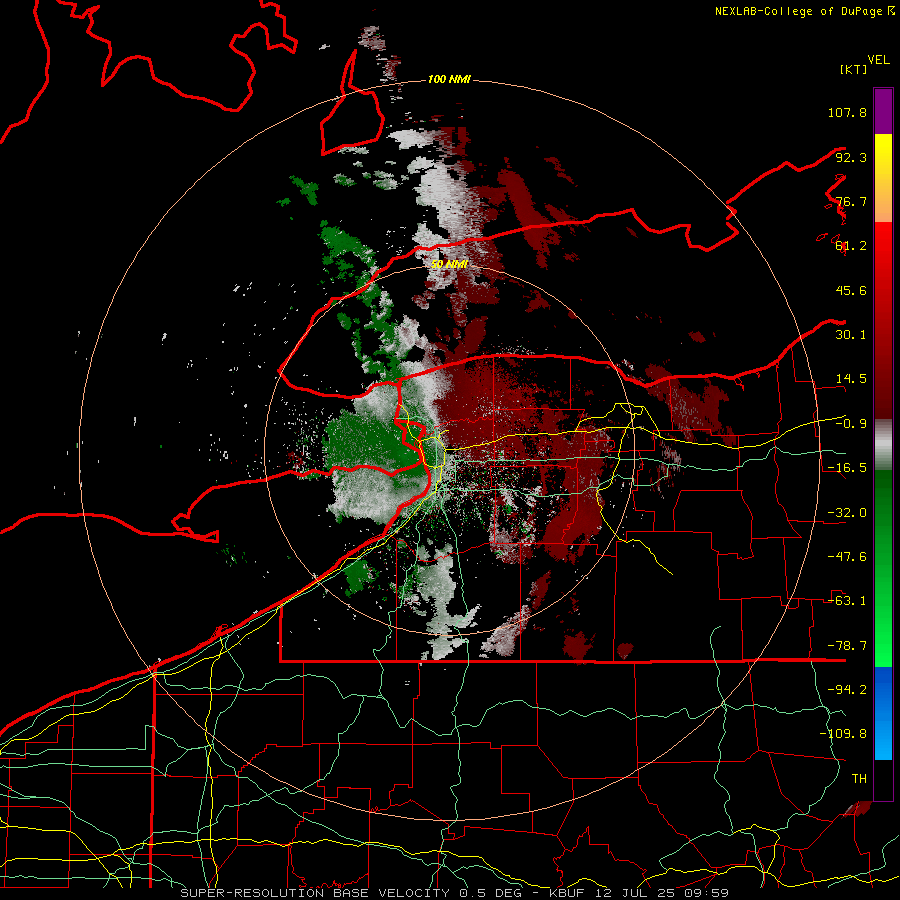Click the -47.6 velocity scale value
Image resolution: width=900 pixels, height=900 pixels.
(847, 557)
